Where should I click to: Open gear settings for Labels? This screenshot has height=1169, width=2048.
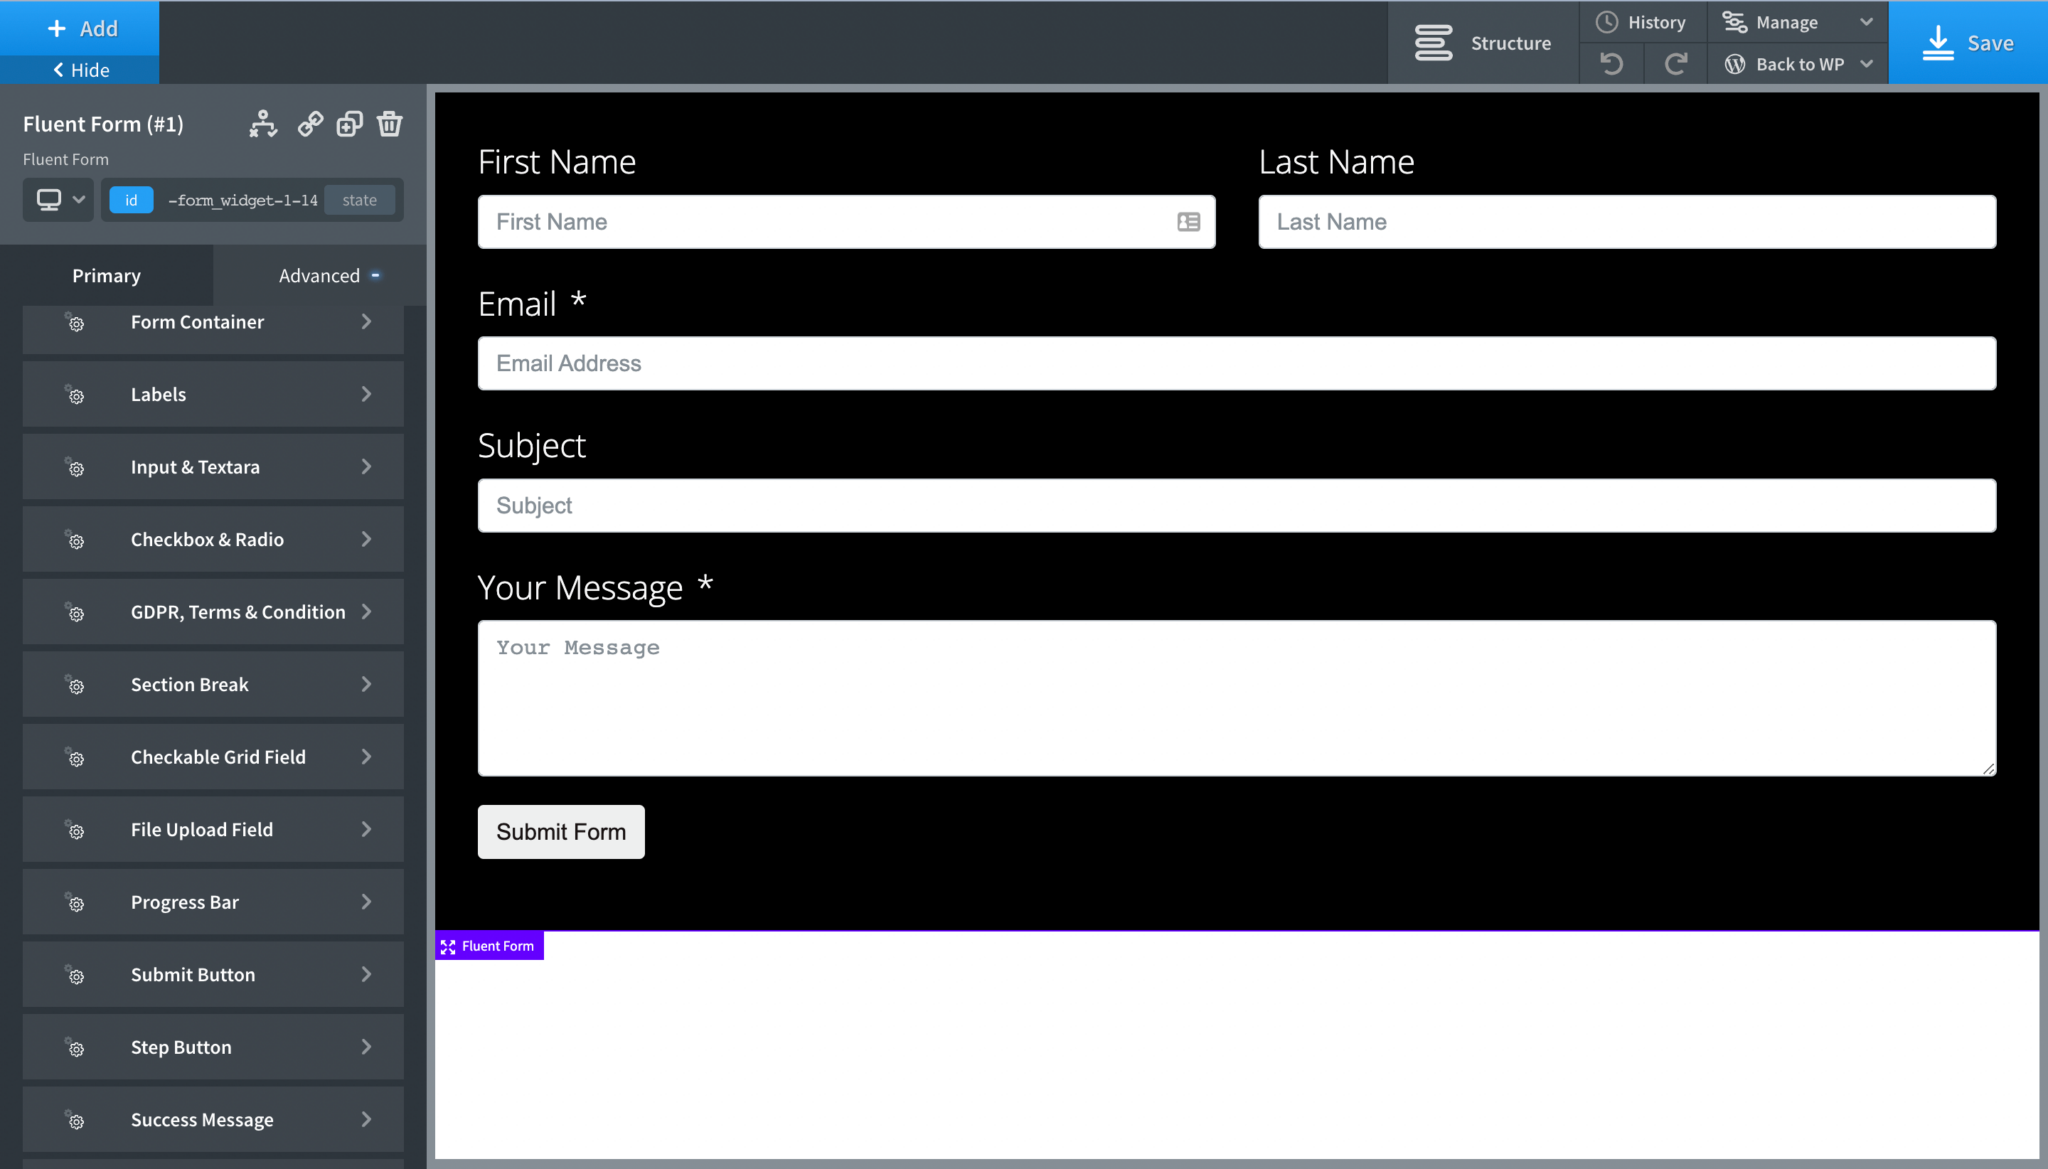tap(76, 395)
